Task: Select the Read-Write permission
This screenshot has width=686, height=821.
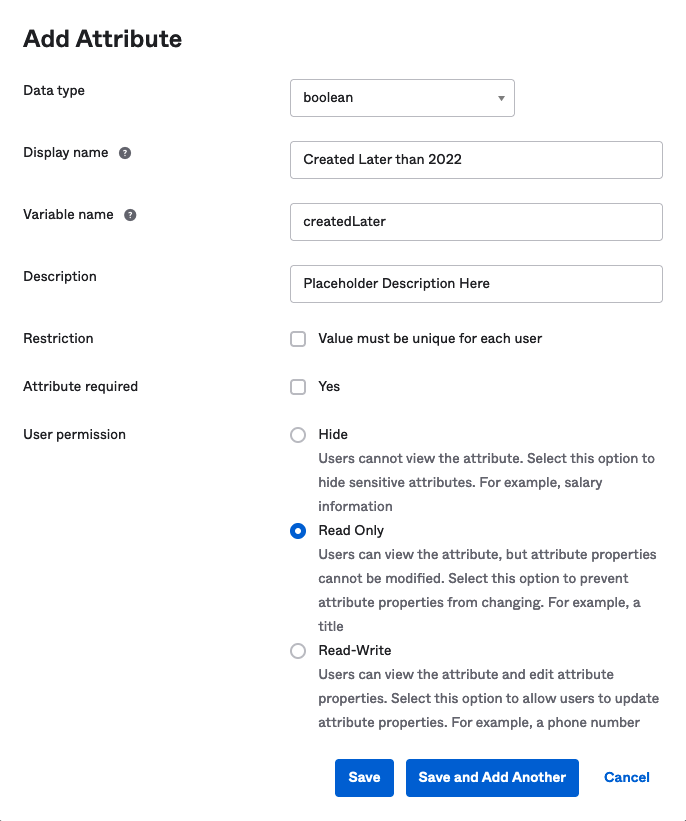Action: 297,650
